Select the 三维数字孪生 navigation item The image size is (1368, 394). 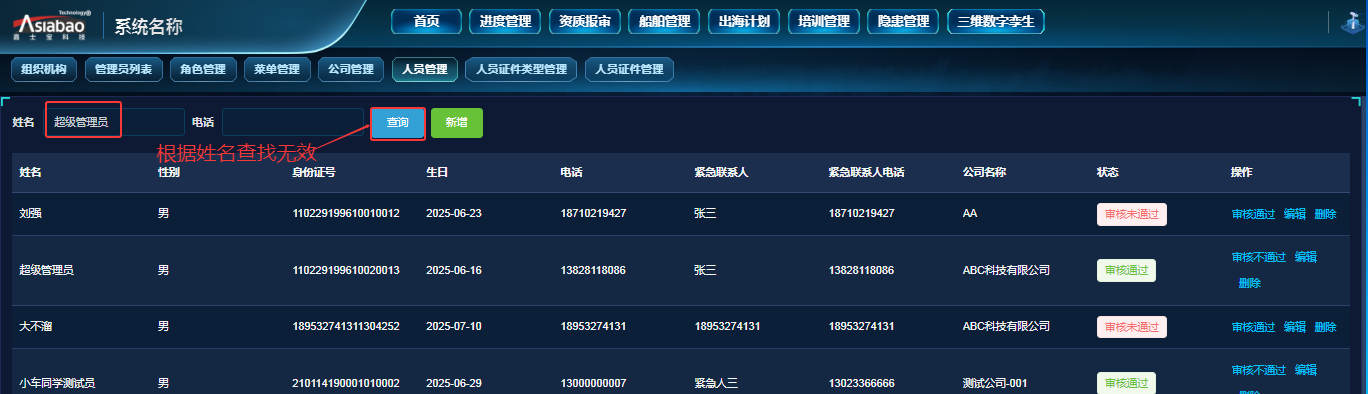[x=995, y=21]
